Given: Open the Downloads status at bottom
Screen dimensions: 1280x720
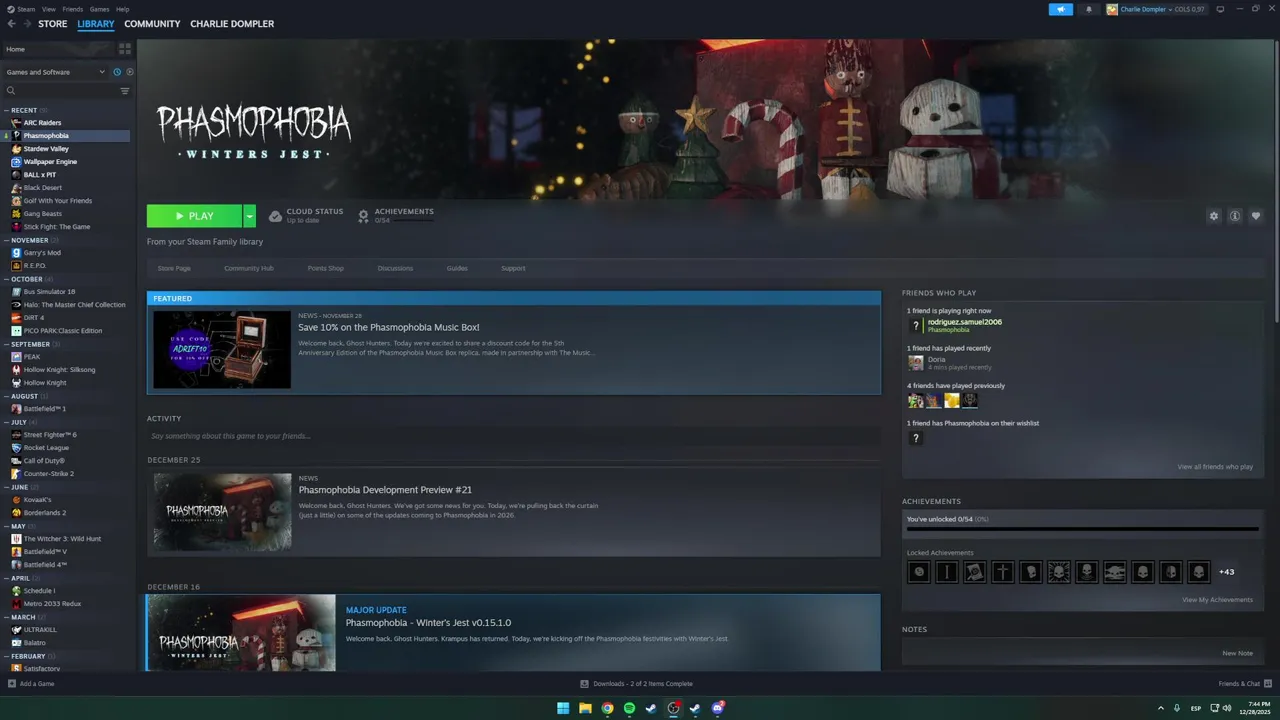Looking at the screenshot, I should 636,684.
